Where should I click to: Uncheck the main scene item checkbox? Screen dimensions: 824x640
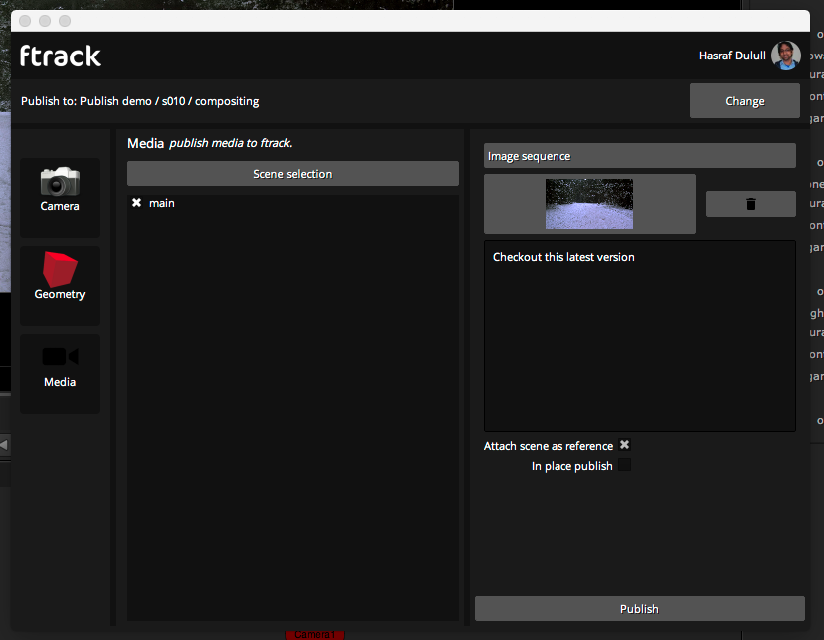point(137,203)
